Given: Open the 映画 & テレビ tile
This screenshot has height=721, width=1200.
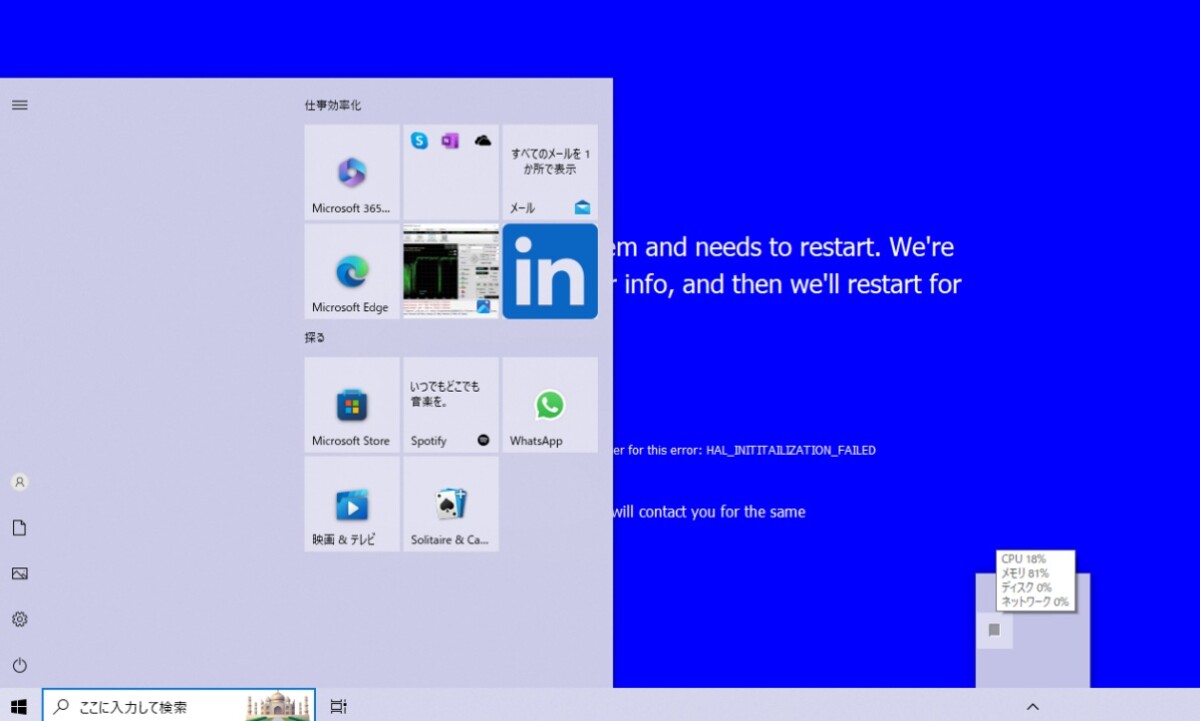Looking at the screenshot, I should coord(352,504).
